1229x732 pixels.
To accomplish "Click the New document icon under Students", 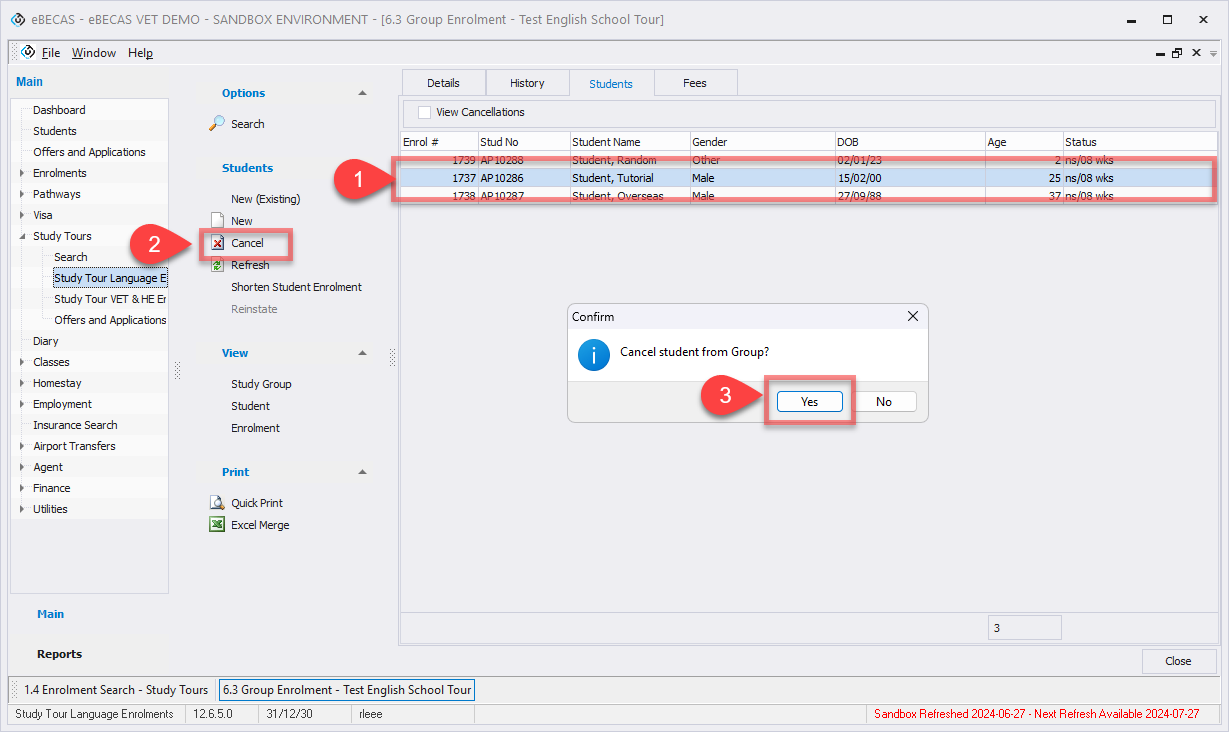I will 217,221.
